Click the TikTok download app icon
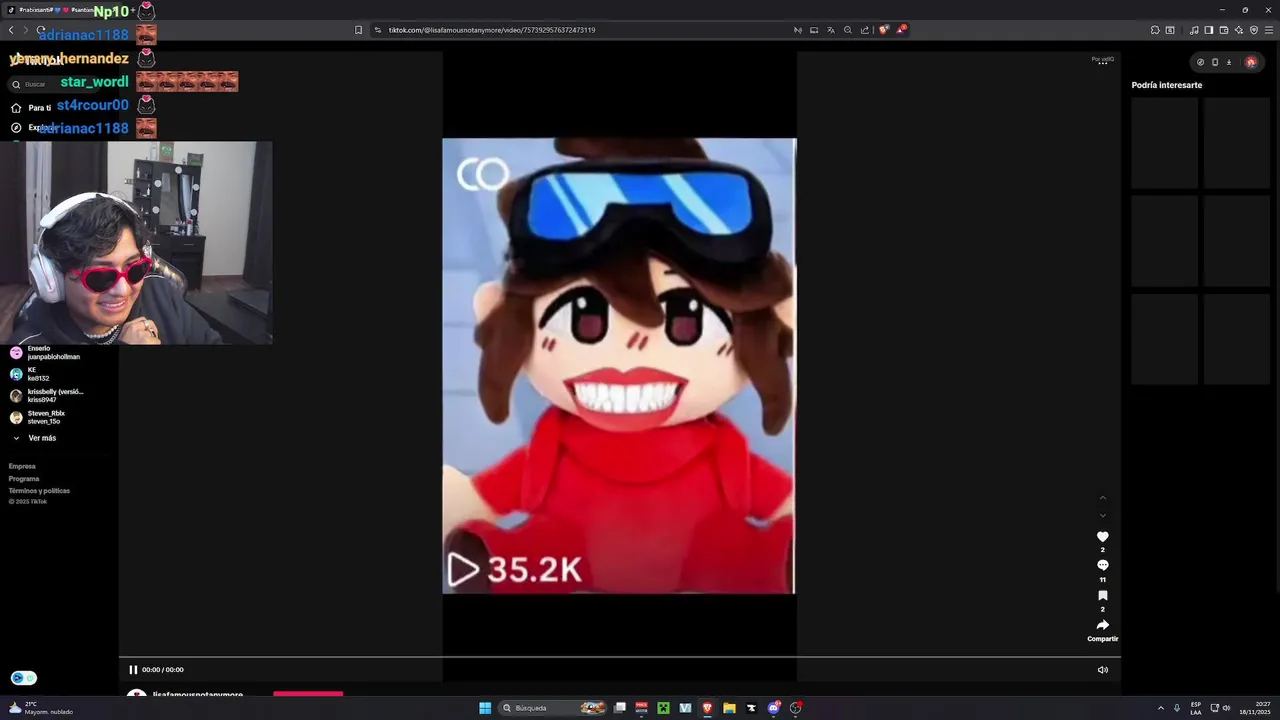Screen dimensions: 1280x720 pos(1229,62)
